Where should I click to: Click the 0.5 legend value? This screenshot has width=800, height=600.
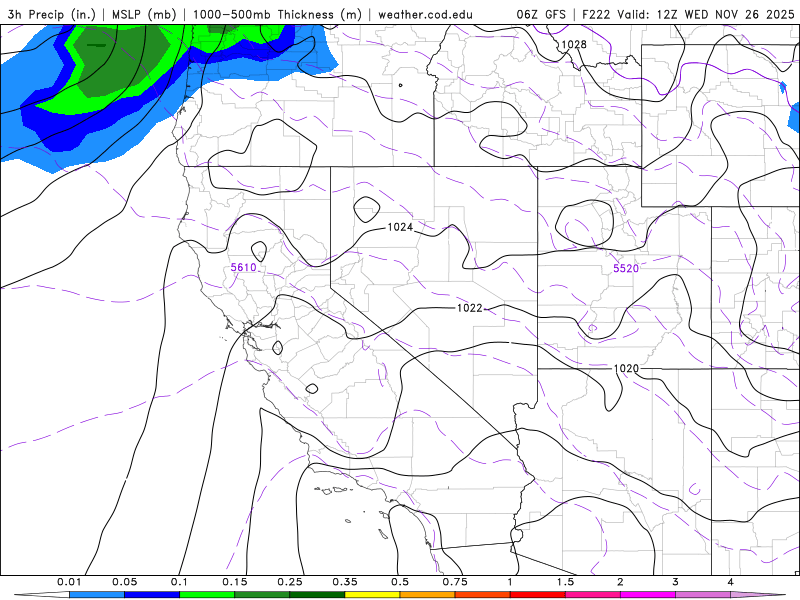(x=400, y=582)
